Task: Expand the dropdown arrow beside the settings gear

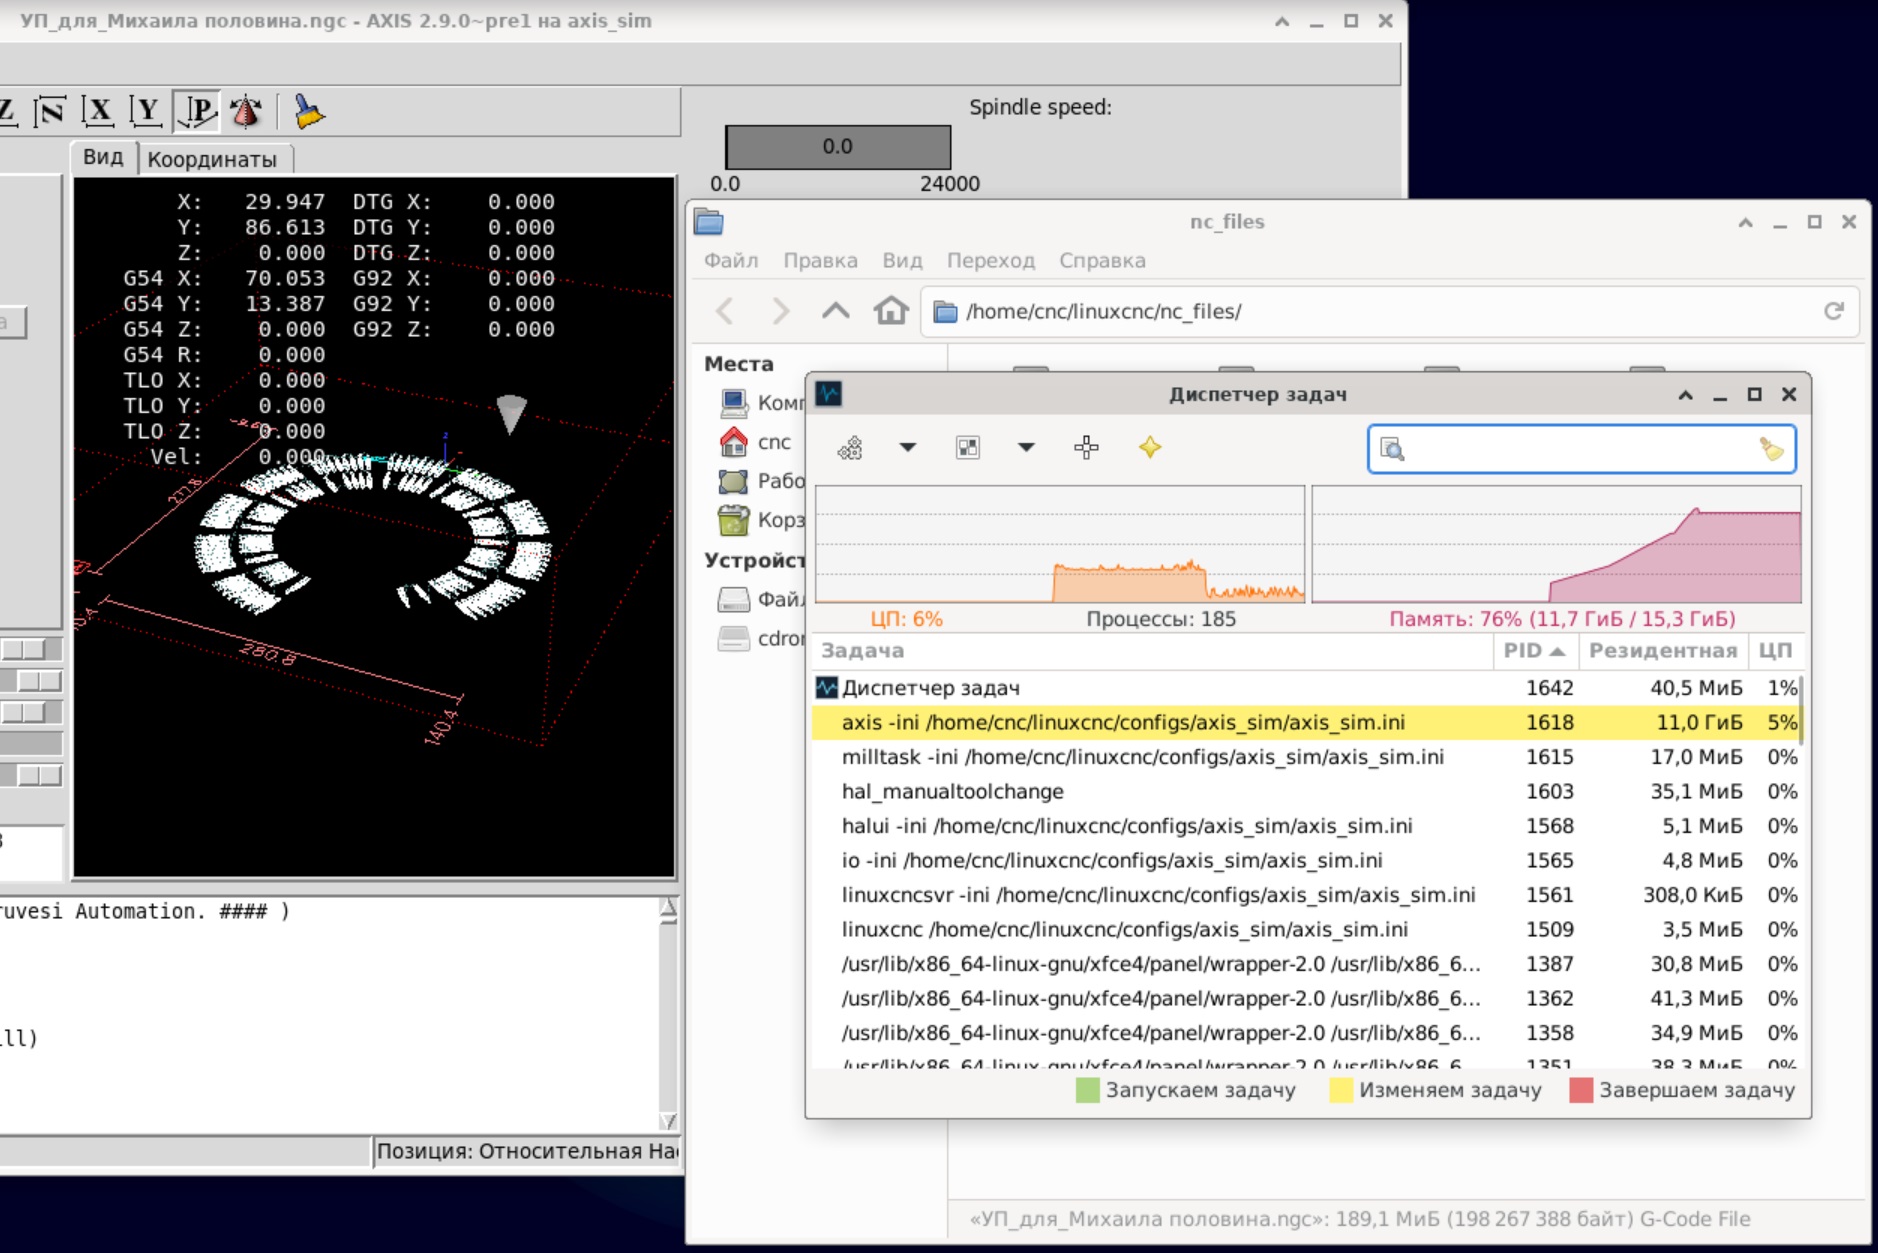Action: (907, 448)
